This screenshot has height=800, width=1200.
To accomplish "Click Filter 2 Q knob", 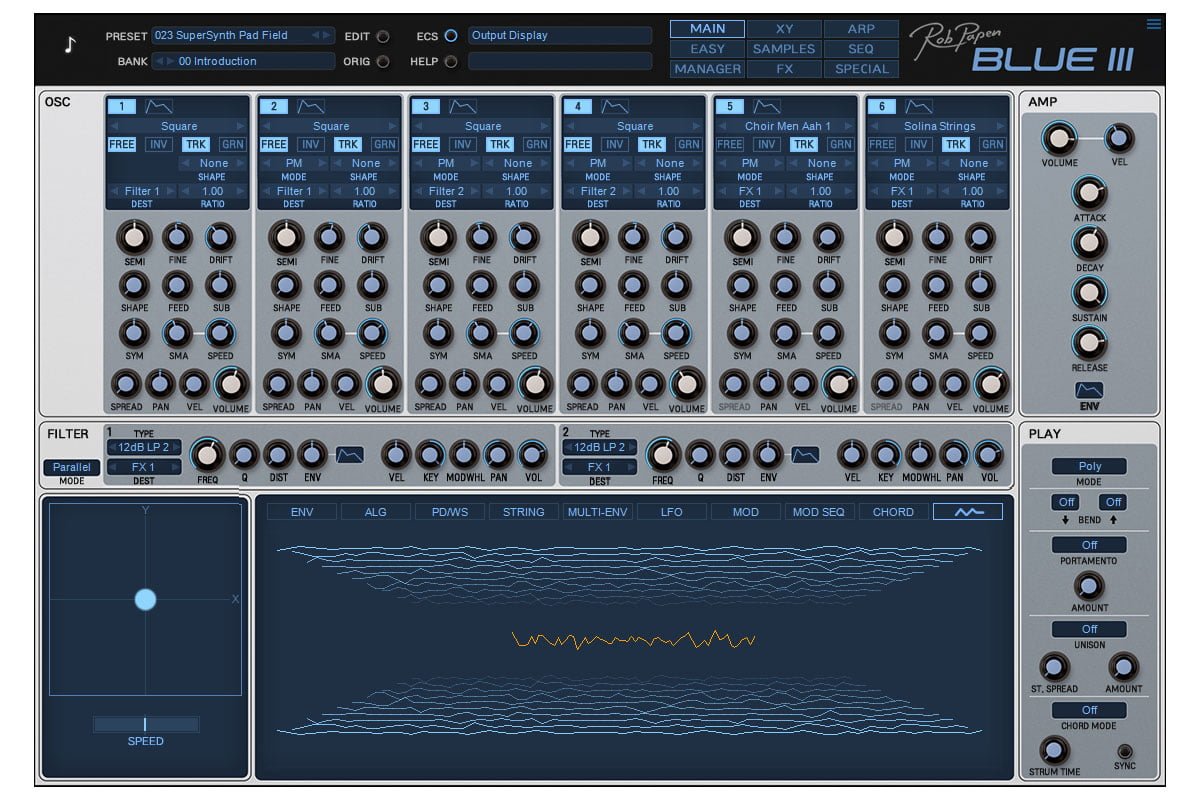I will pos(700,455).
